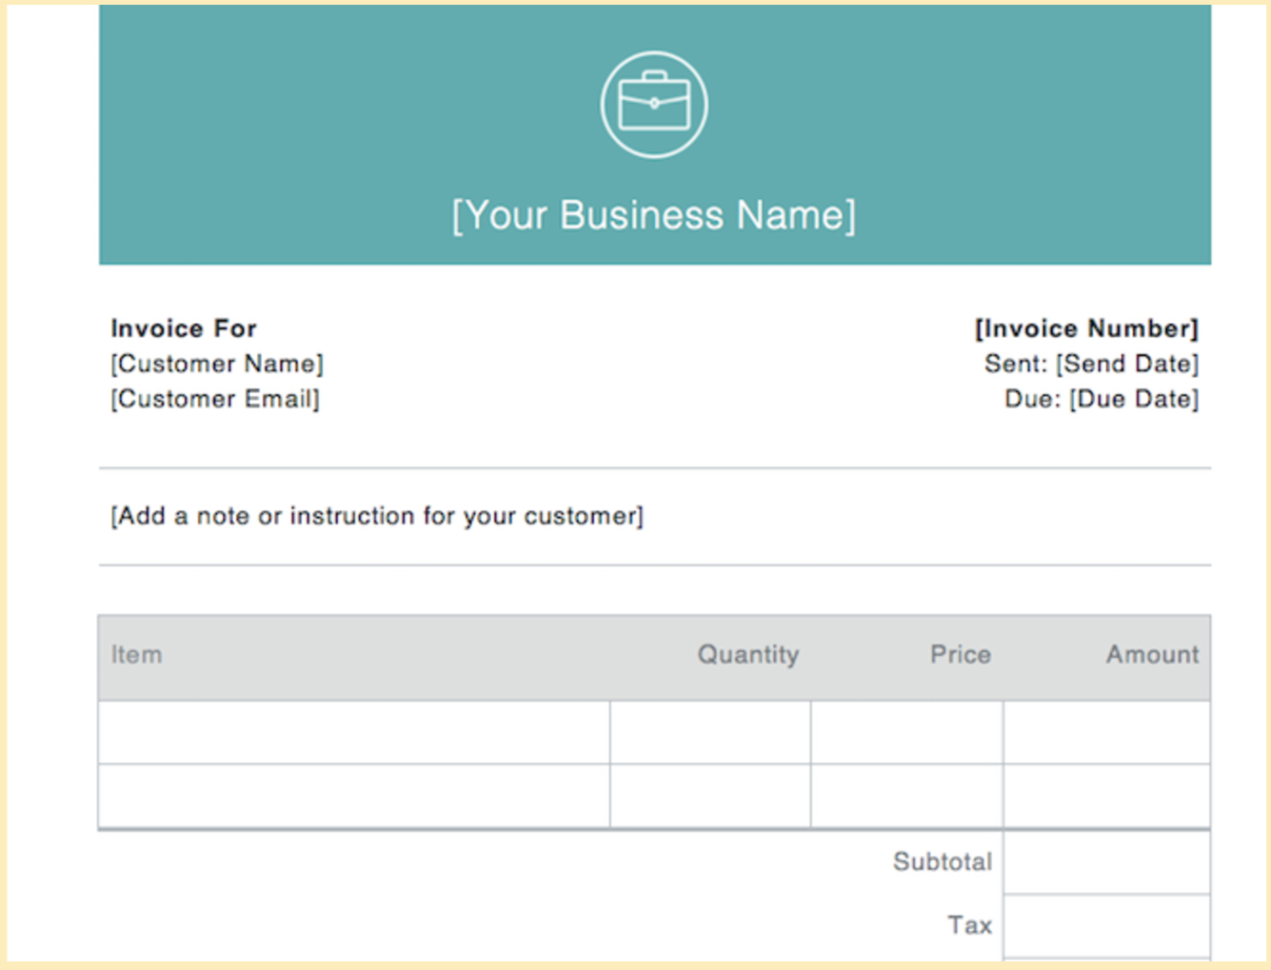
Task: Click the [Customer Email] field
Action: (216, 398)
